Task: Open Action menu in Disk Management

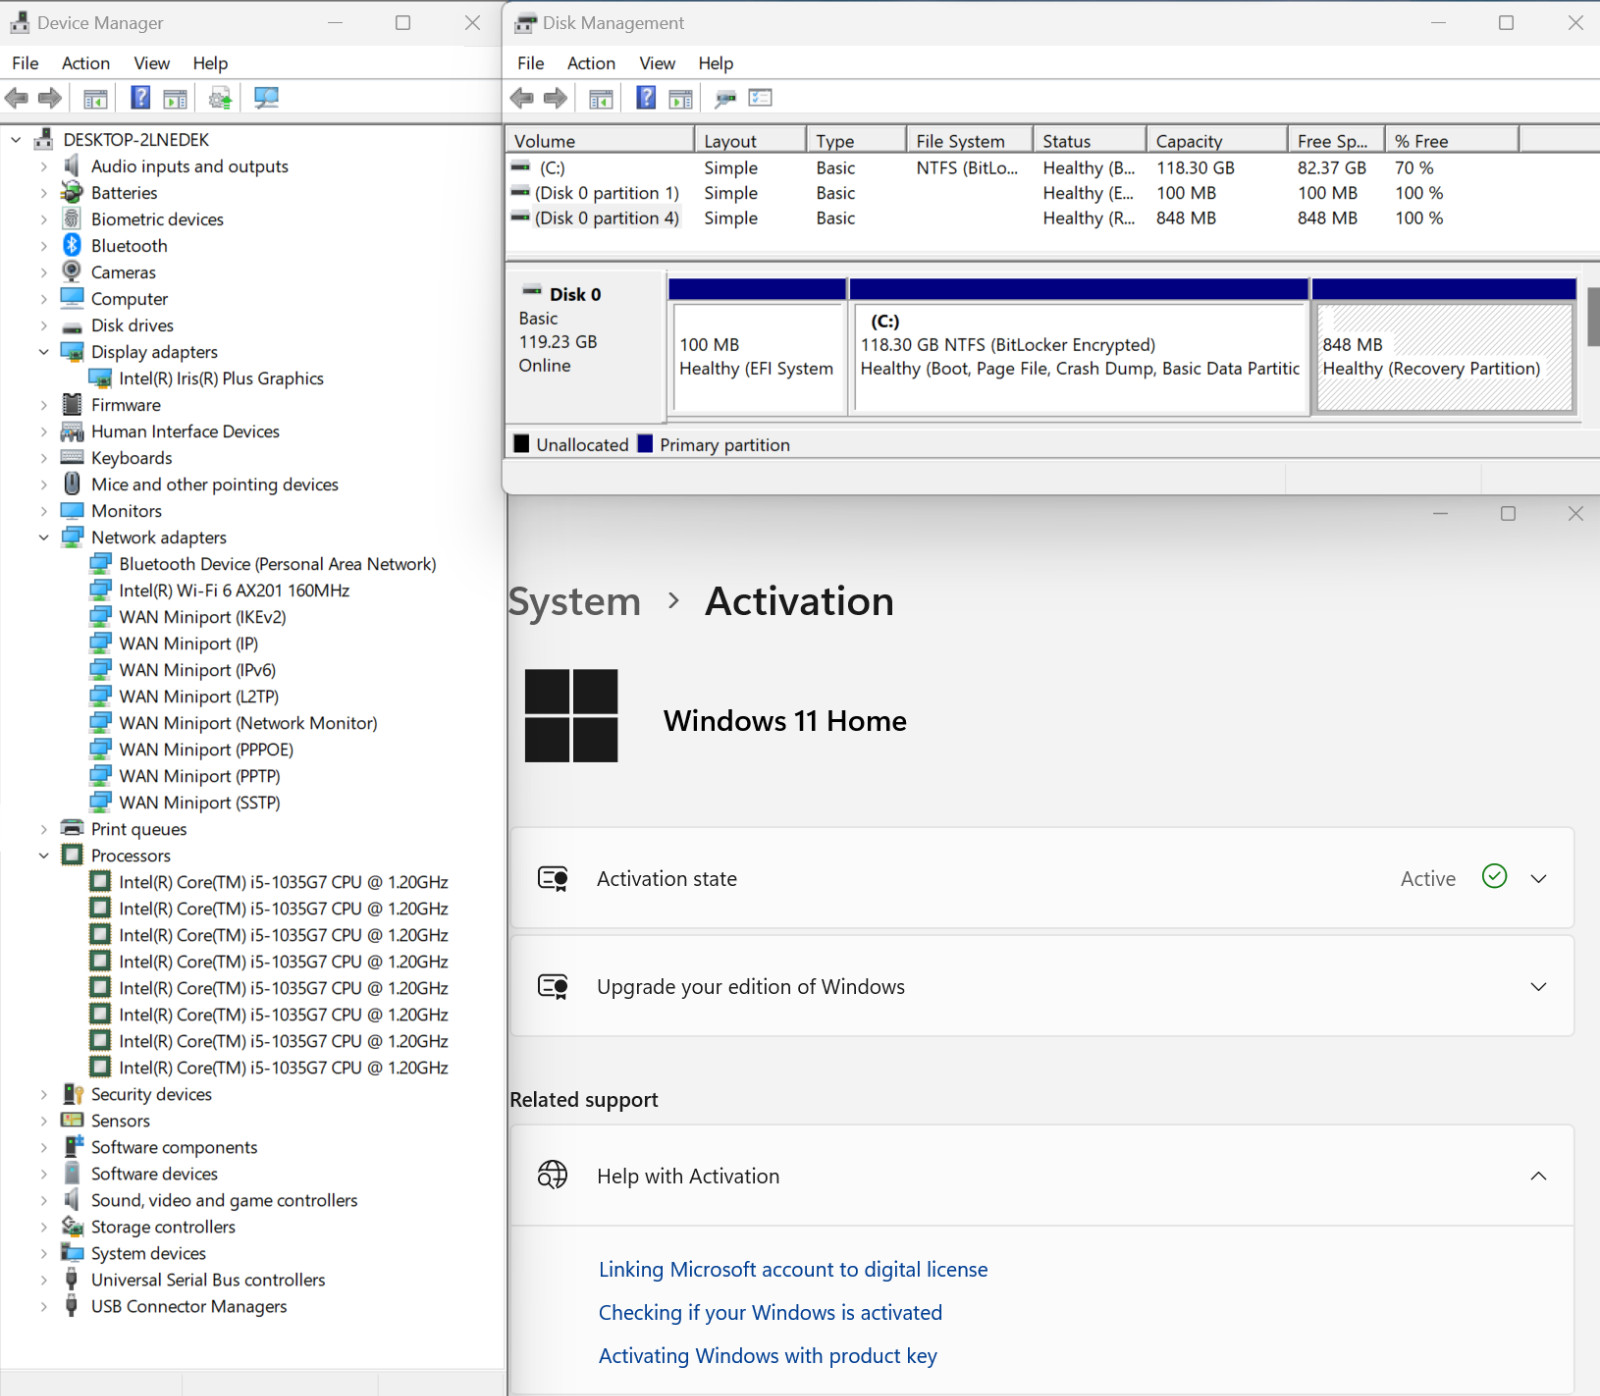Action: (x=591, y=63)
